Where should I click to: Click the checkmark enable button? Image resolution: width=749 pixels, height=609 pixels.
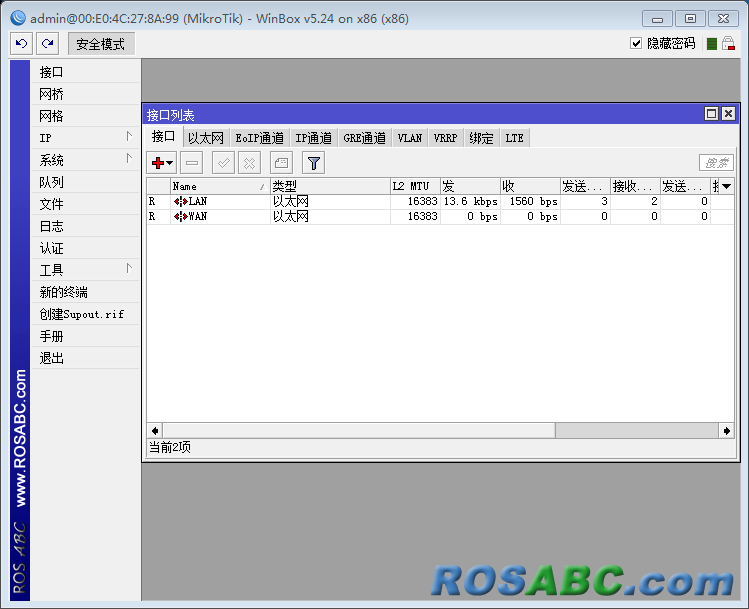pyautogui.click(x=223, y=163)
